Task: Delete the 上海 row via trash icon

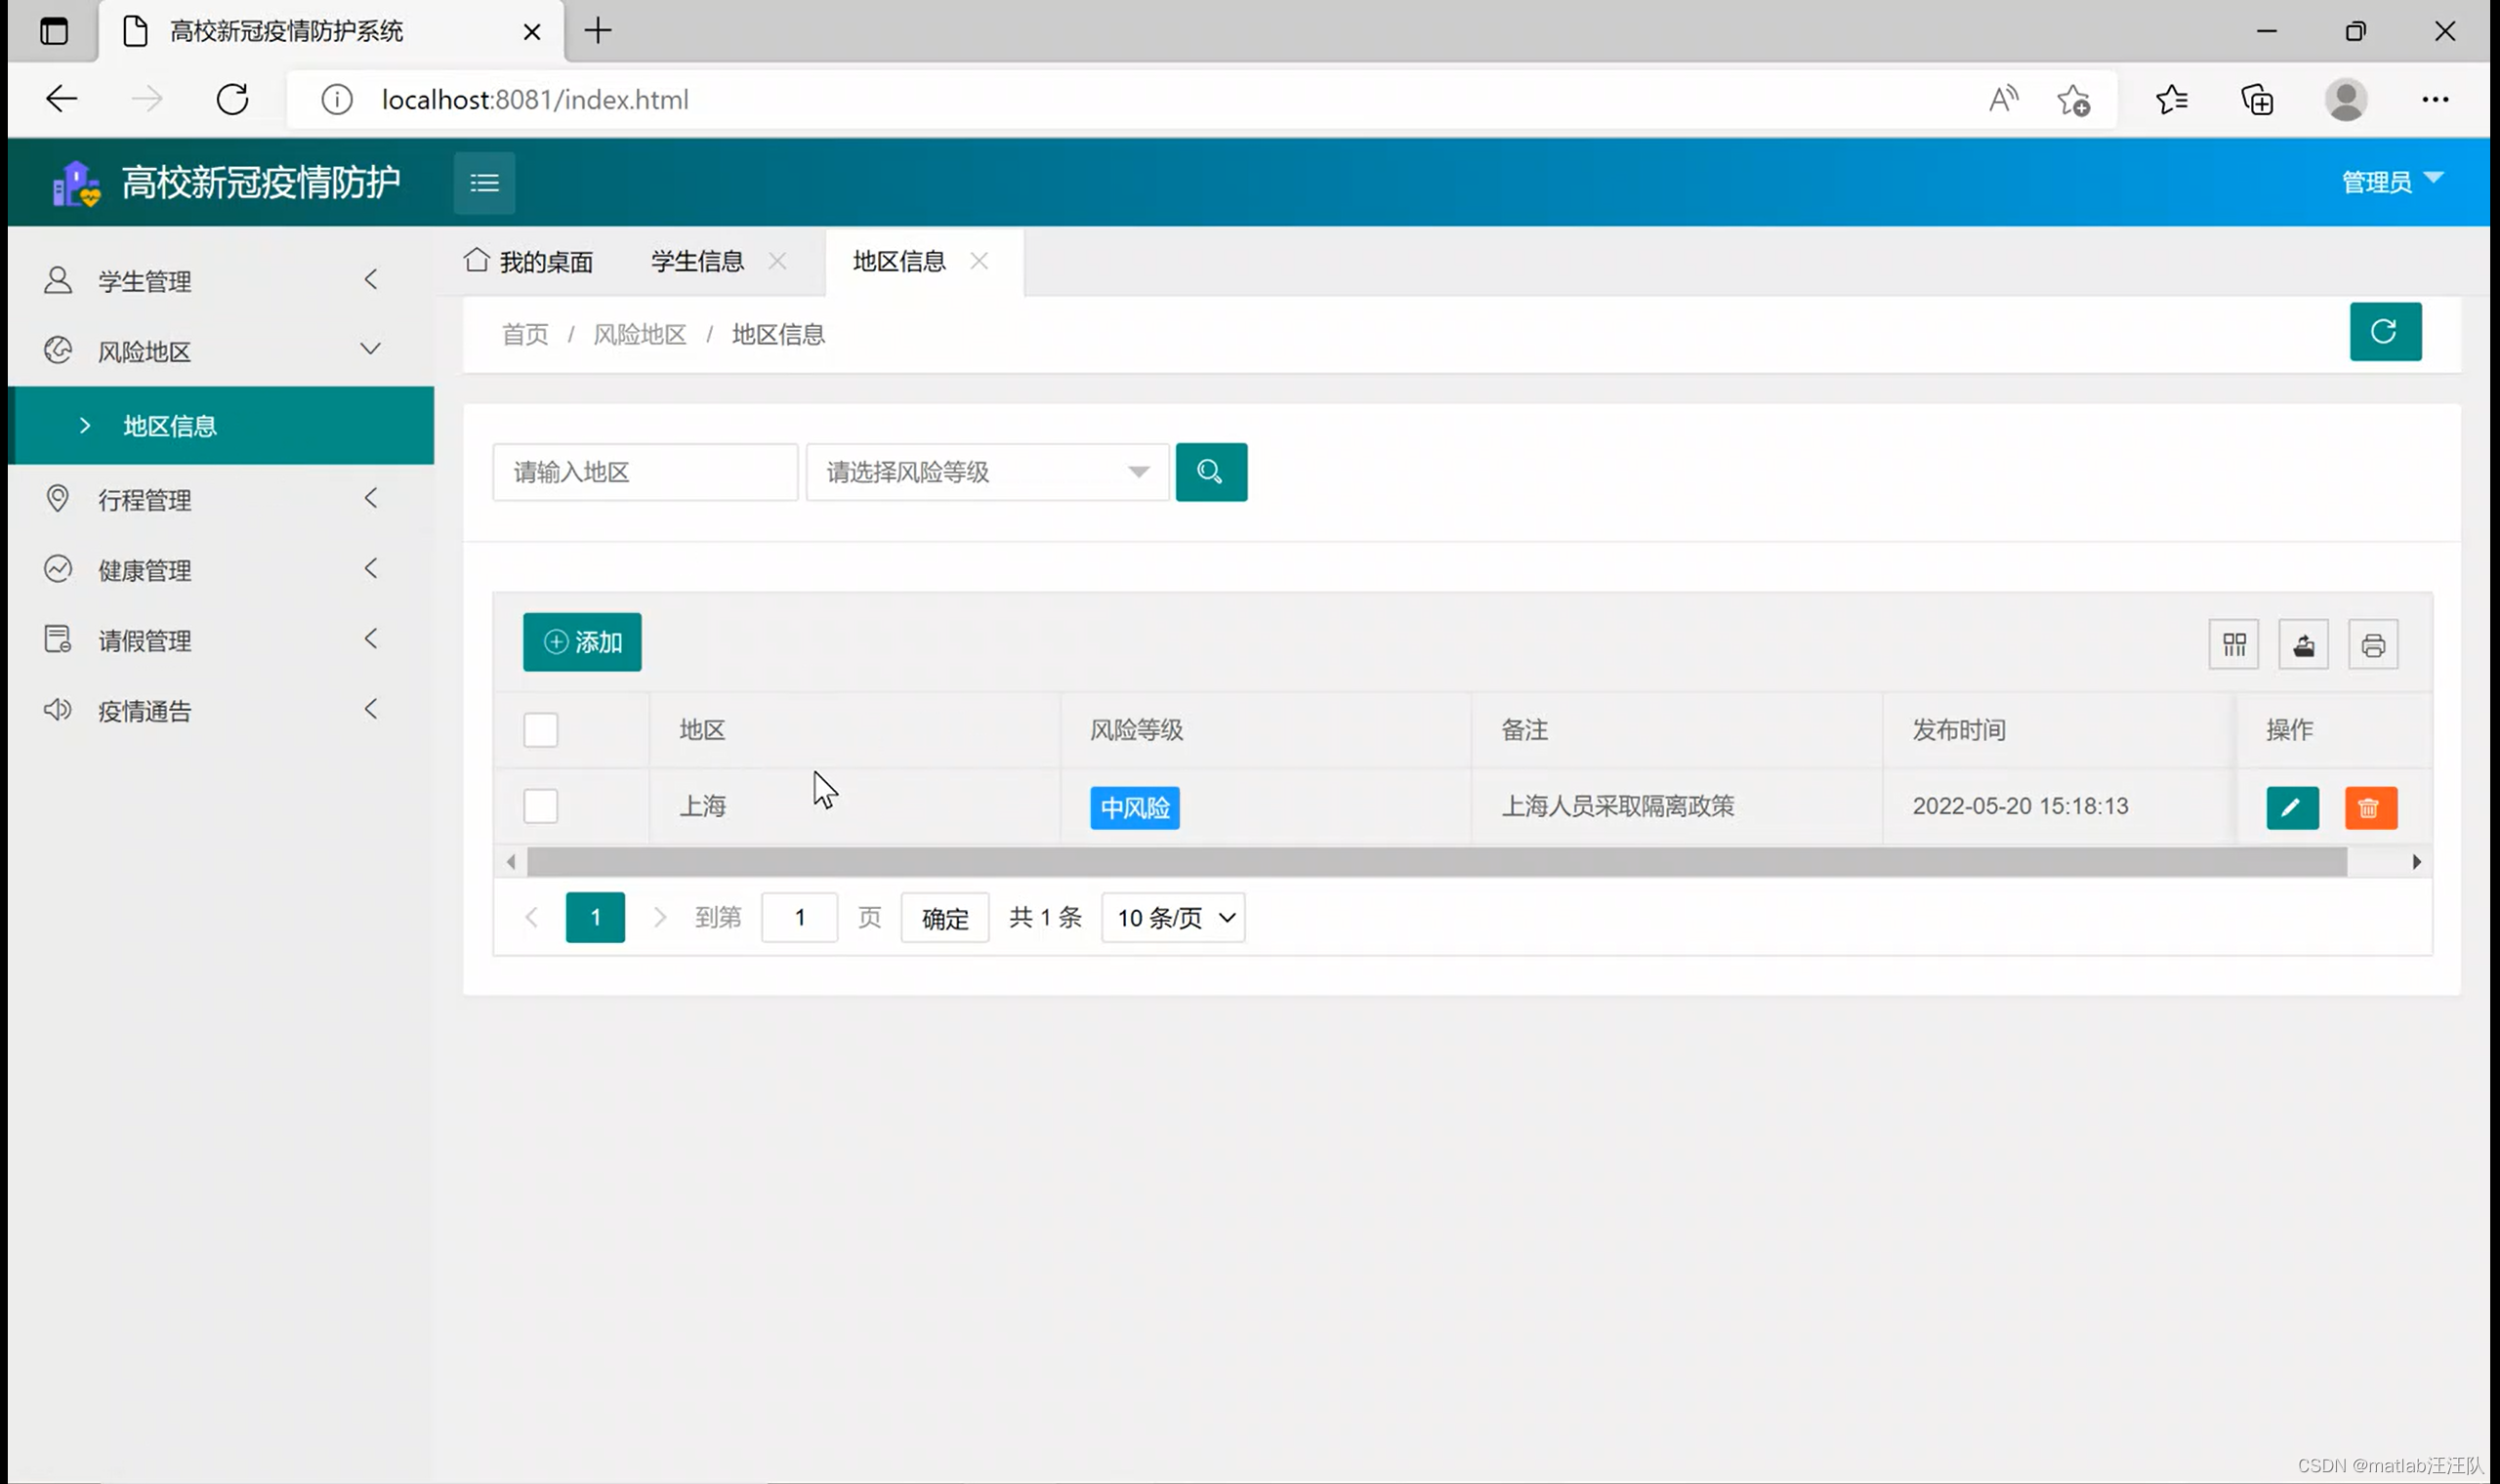Action: click(2370, 808)
